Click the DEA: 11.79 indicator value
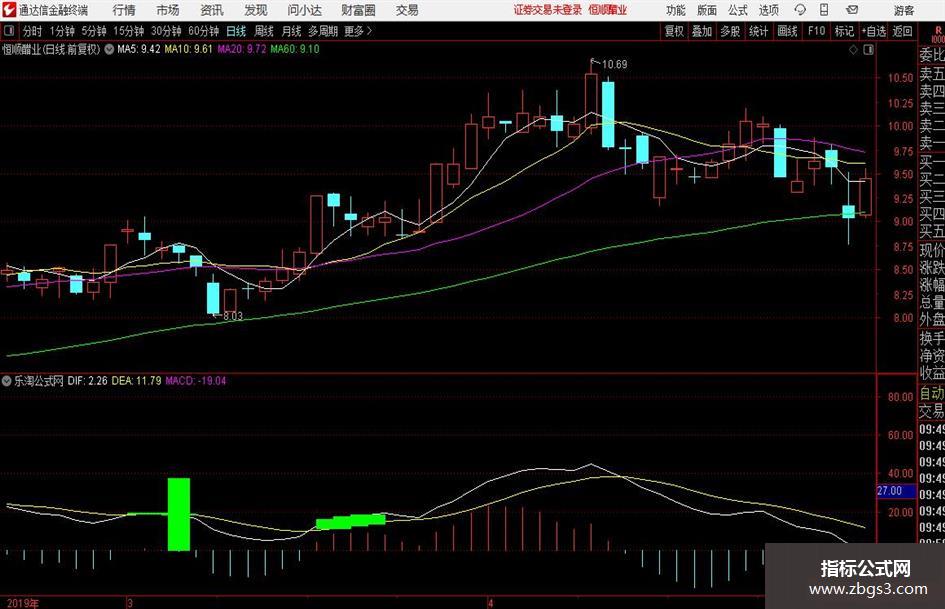This screenshot has height=609, width=945. [136, 381]
